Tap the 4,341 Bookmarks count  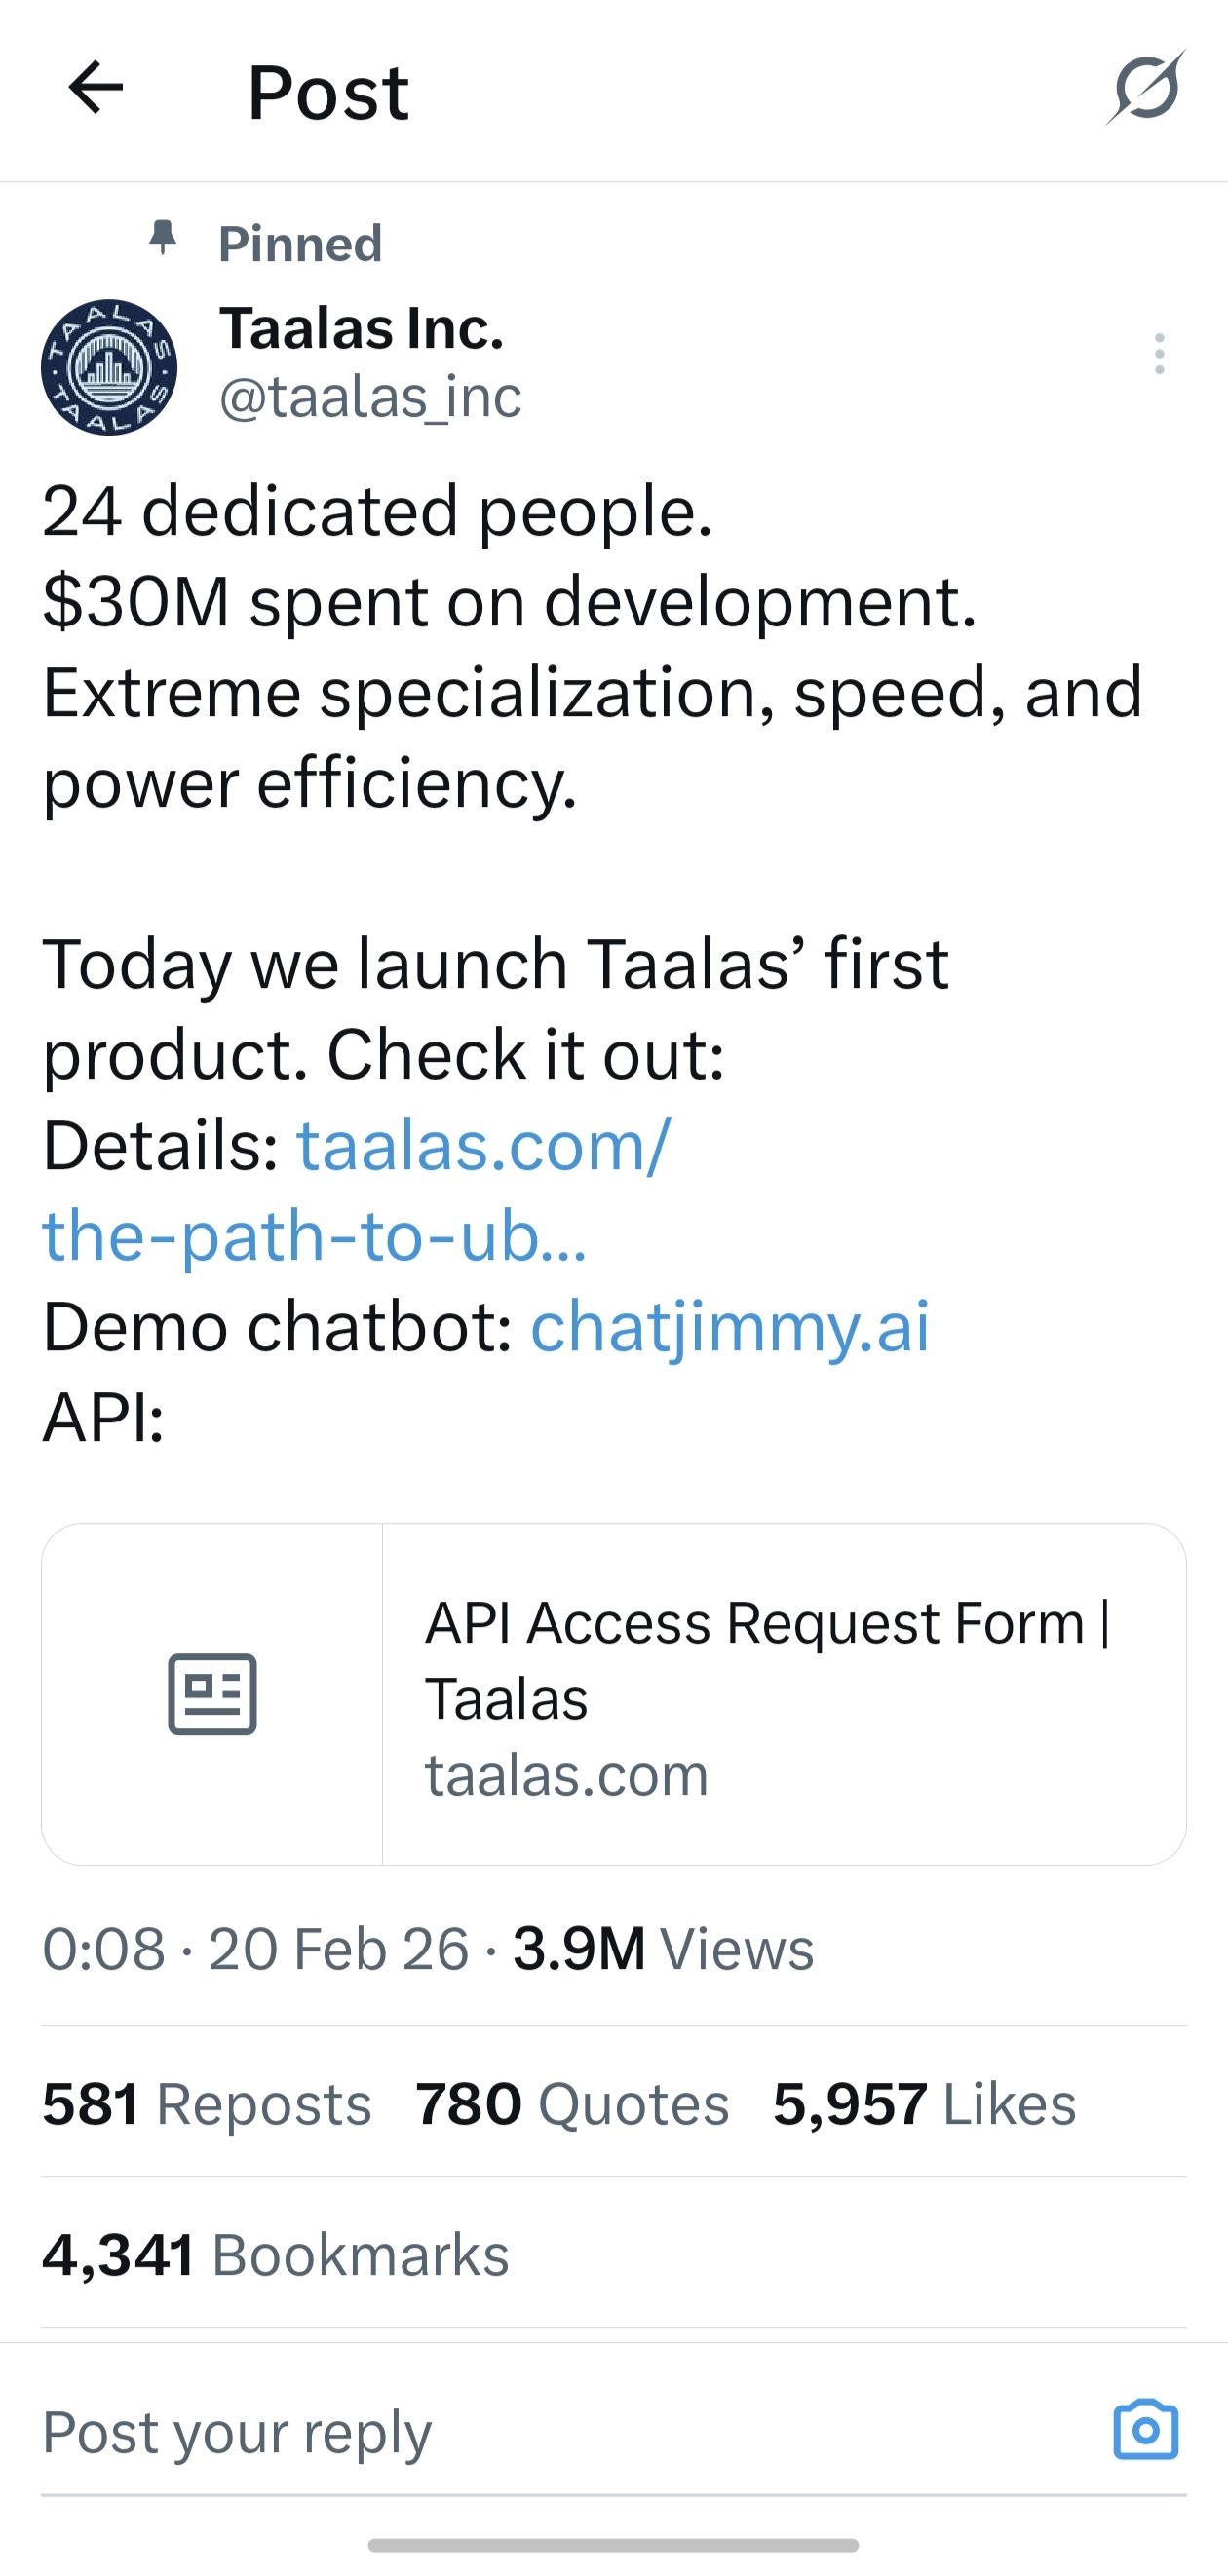pyautogui.click(x=276, y=2254)
